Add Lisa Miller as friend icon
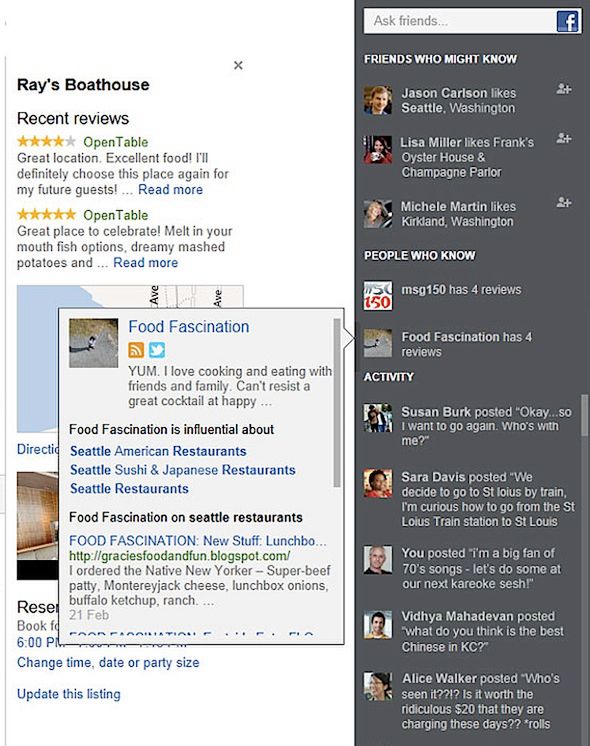Viewport: 590px width, 746px height. point(563,138)
